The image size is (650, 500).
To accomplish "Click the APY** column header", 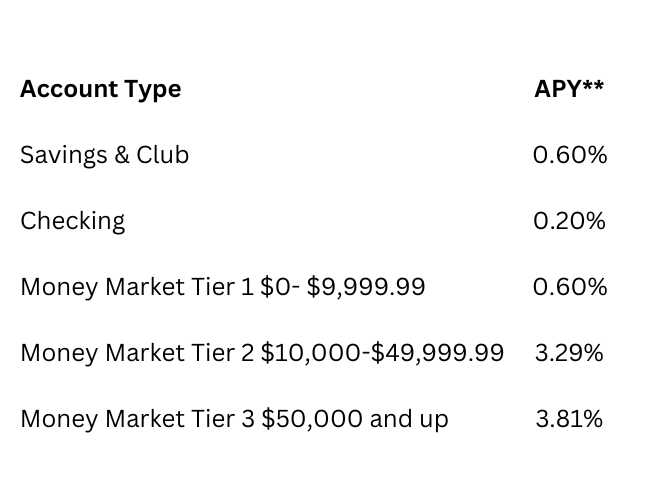I will (x=569, y=89).
